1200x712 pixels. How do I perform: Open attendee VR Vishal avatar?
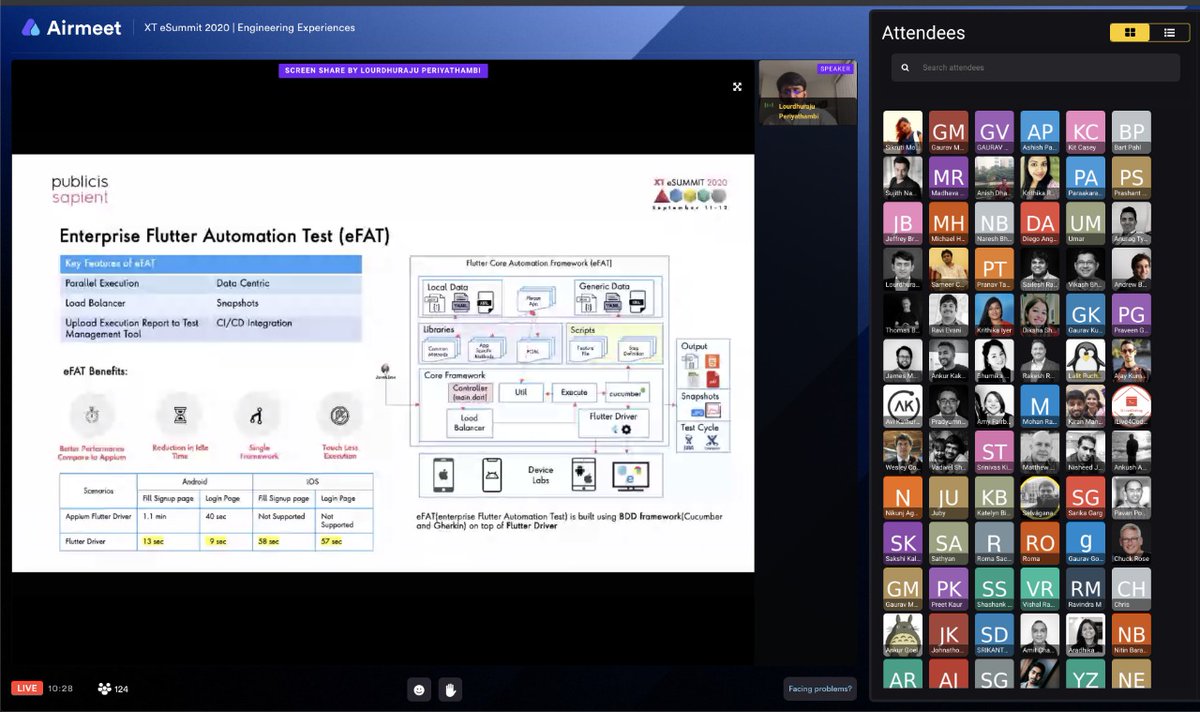(x=1040, y=590)
